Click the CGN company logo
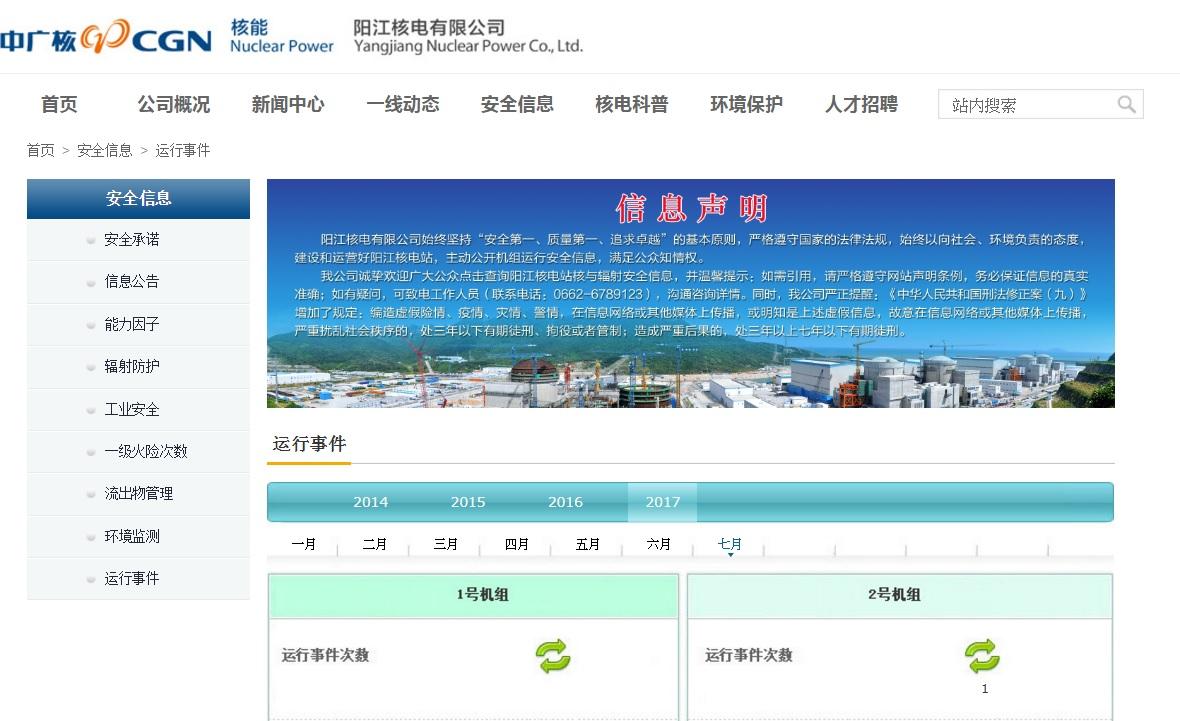This screenshot has width=1180, height=721. pos(110,38)
